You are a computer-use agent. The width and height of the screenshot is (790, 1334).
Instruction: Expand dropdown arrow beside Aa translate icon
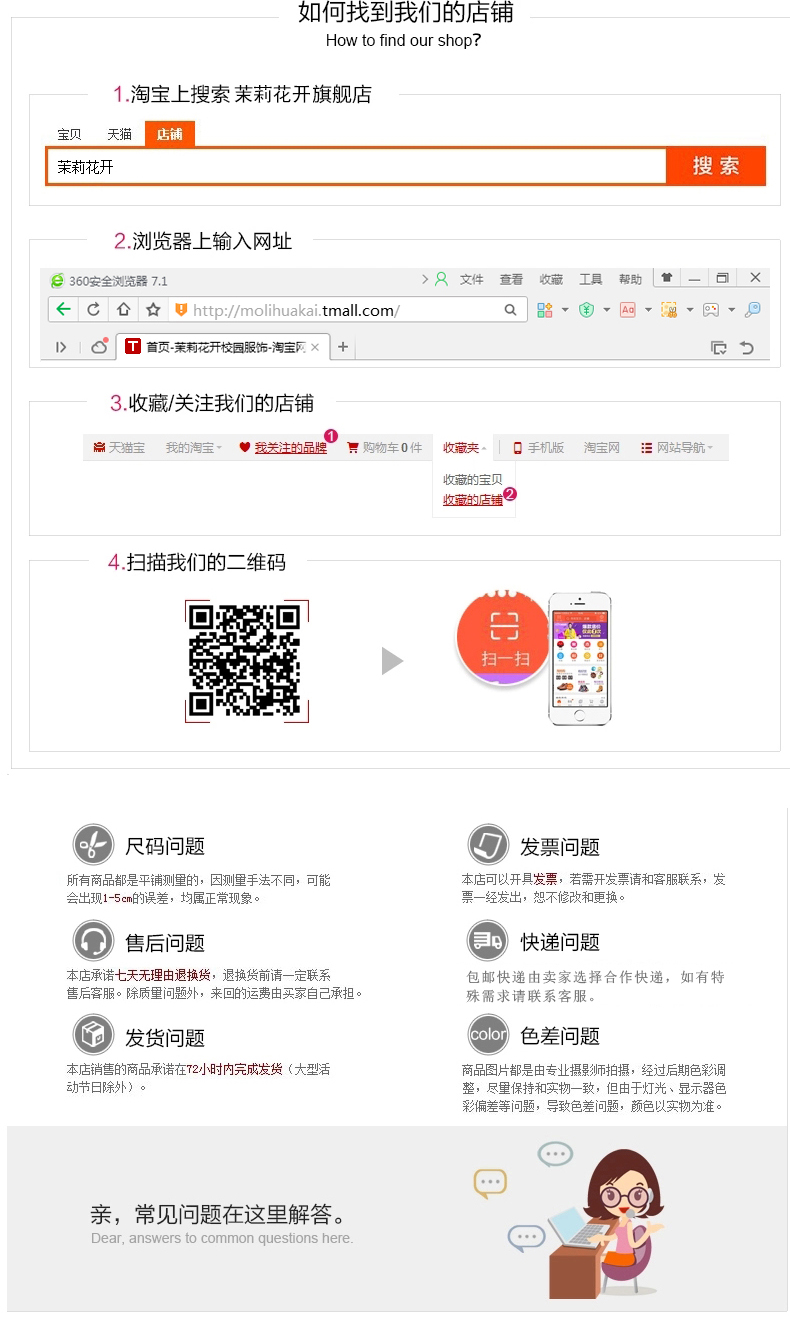coord(648,310)
